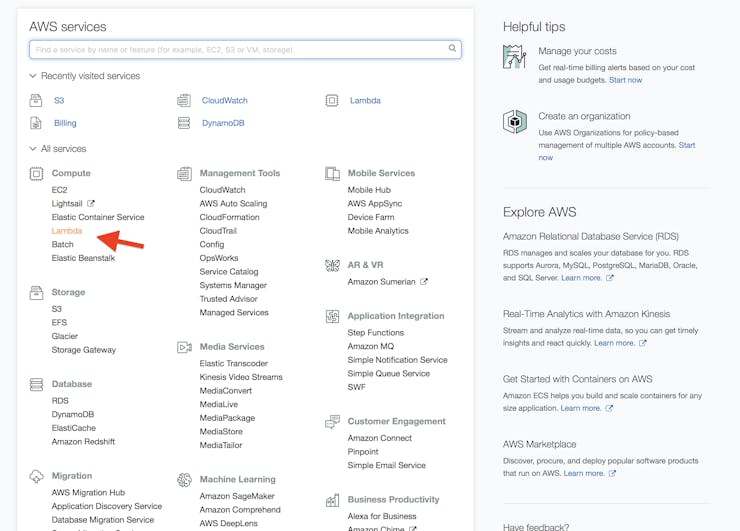This screenshot has width=740, height=531.
Task: Click the Lightsail external link icon
Action: [x=91, y=203]
